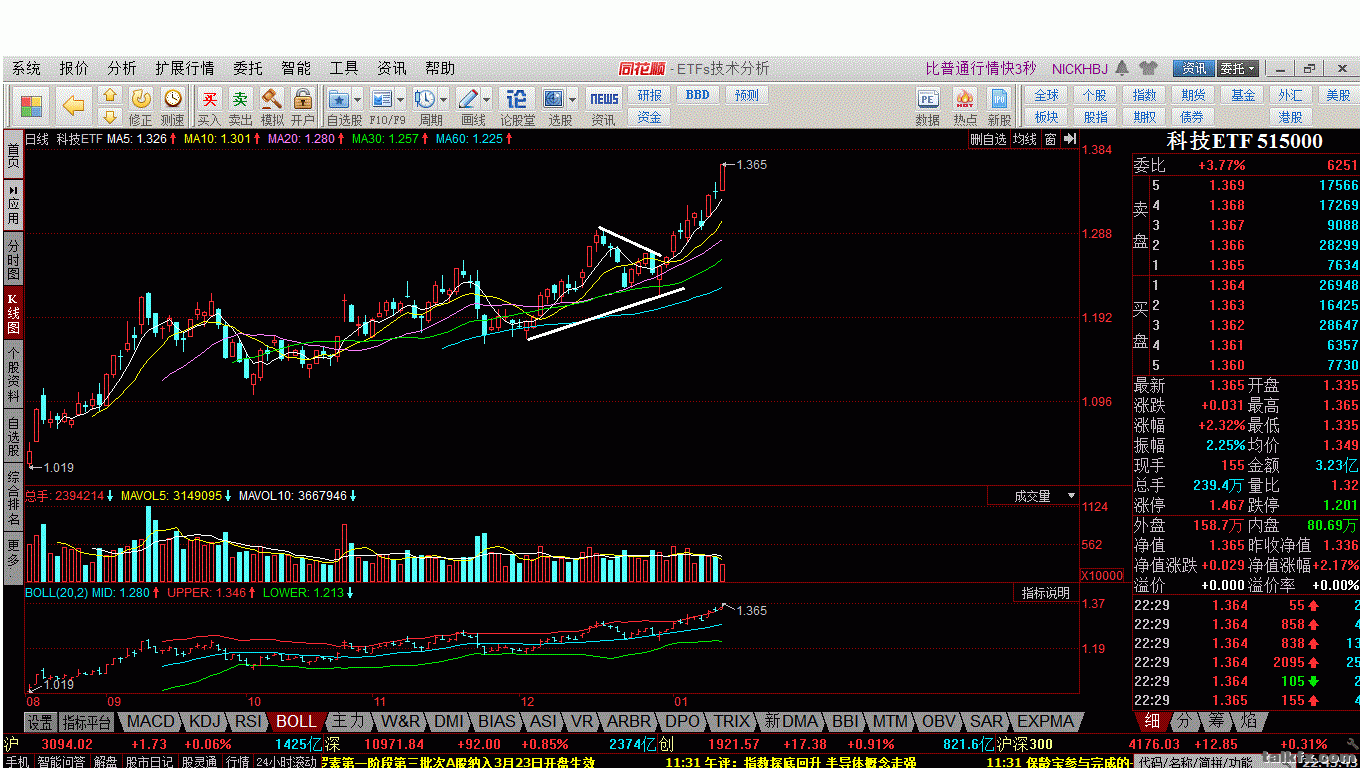
Task: Click the 期货 futures button
Action: click(x=1193, y=95)
